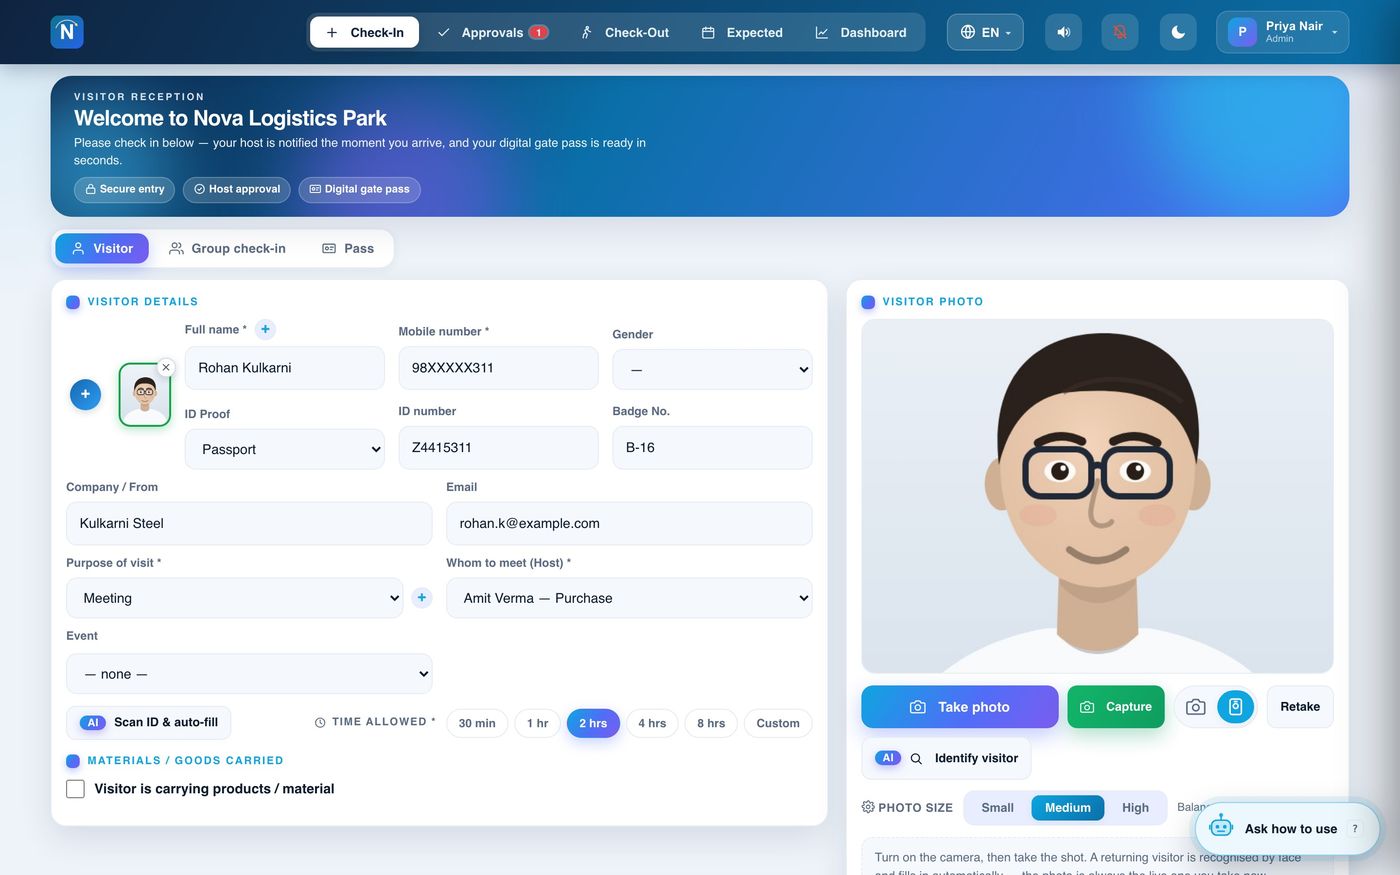Screen dimensions: 1400x875
Task: Click the Time Allowed clock icon
Action: pos(320,722)
